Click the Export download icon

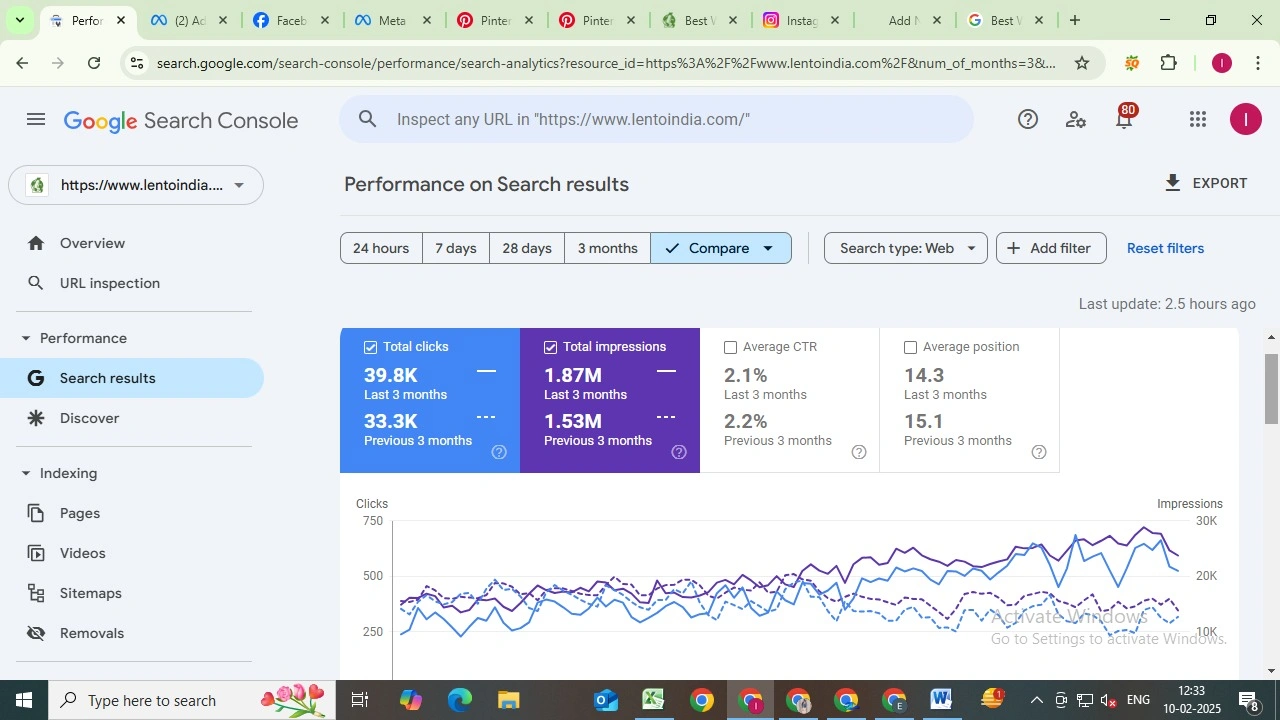[1173, 183]
